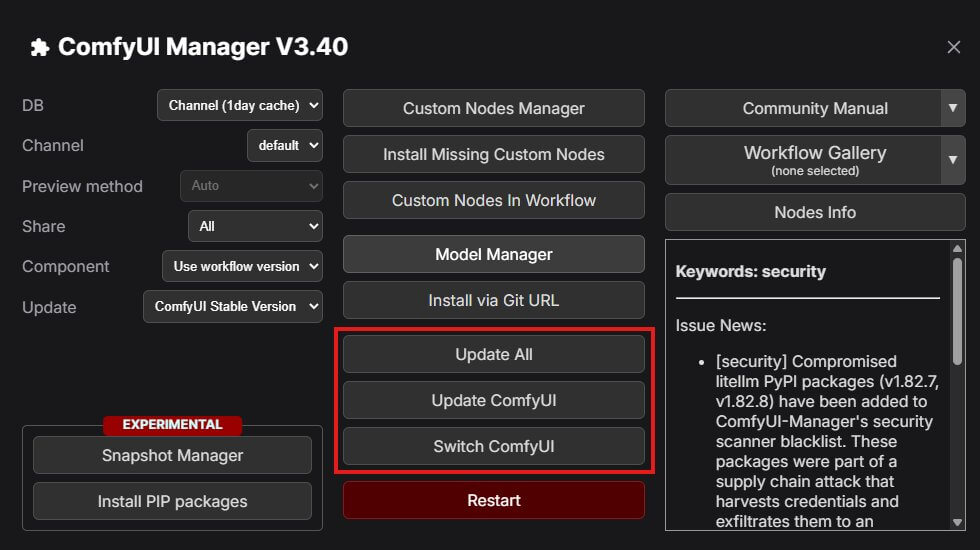
Task: Expand the Workflow Gallery dropdown arrow
Action: point(953,160)
